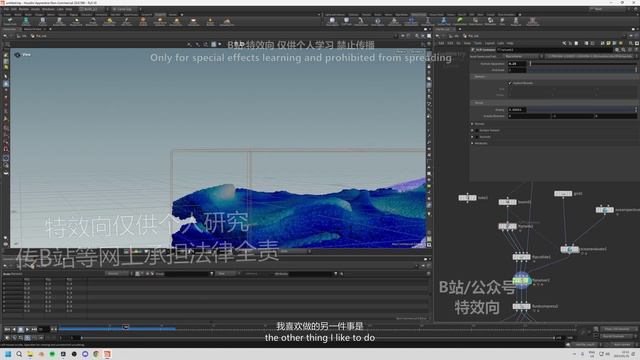640x360 pixels.
Task: Click the spreadsheet Attributes filter field
Action: tap(311, 274)
